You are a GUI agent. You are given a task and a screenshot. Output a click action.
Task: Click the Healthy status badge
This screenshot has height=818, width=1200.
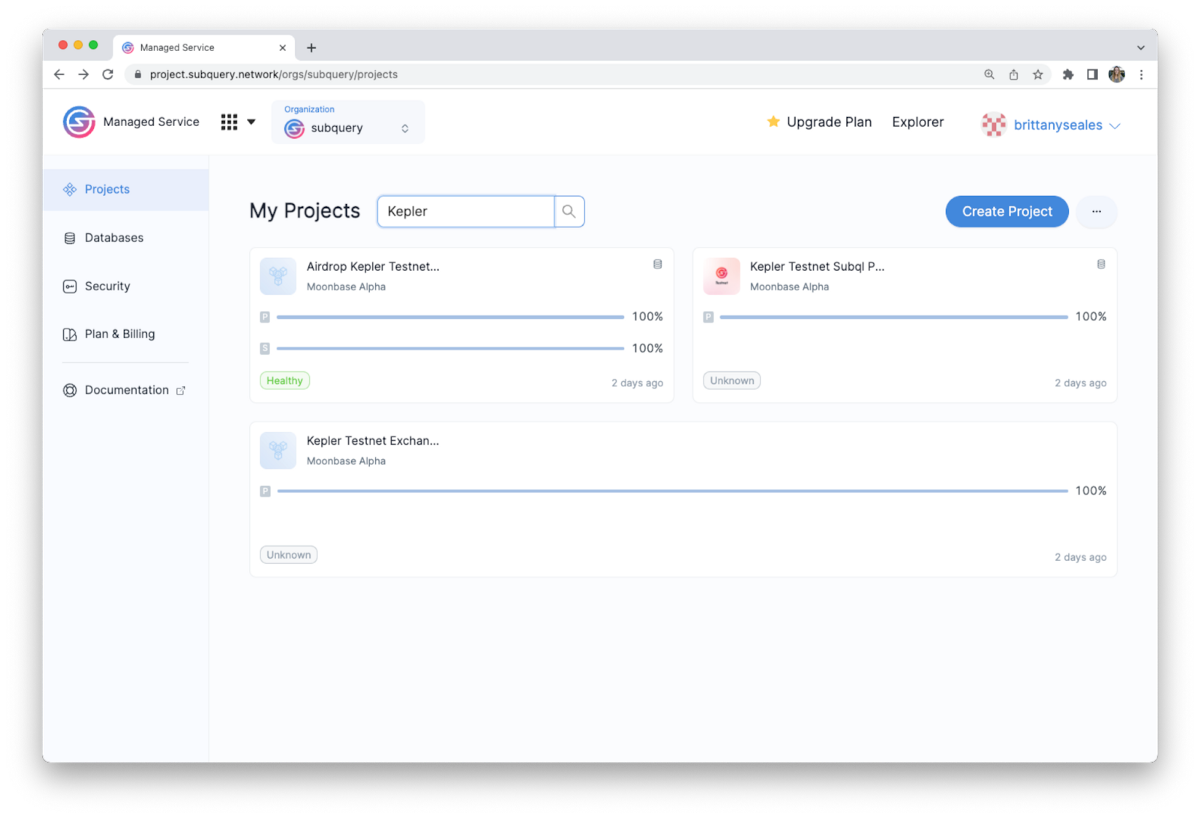(x=285, y=380)
